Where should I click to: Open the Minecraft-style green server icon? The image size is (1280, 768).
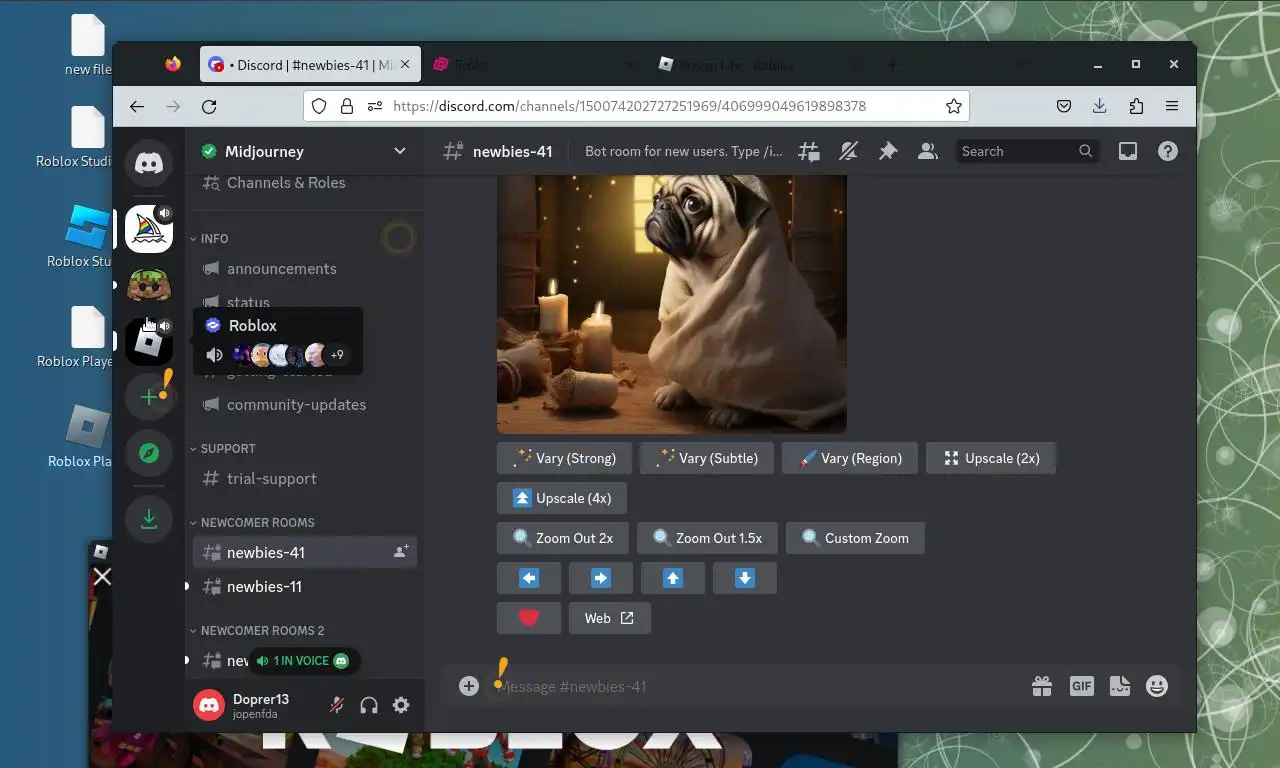point(149,286)
